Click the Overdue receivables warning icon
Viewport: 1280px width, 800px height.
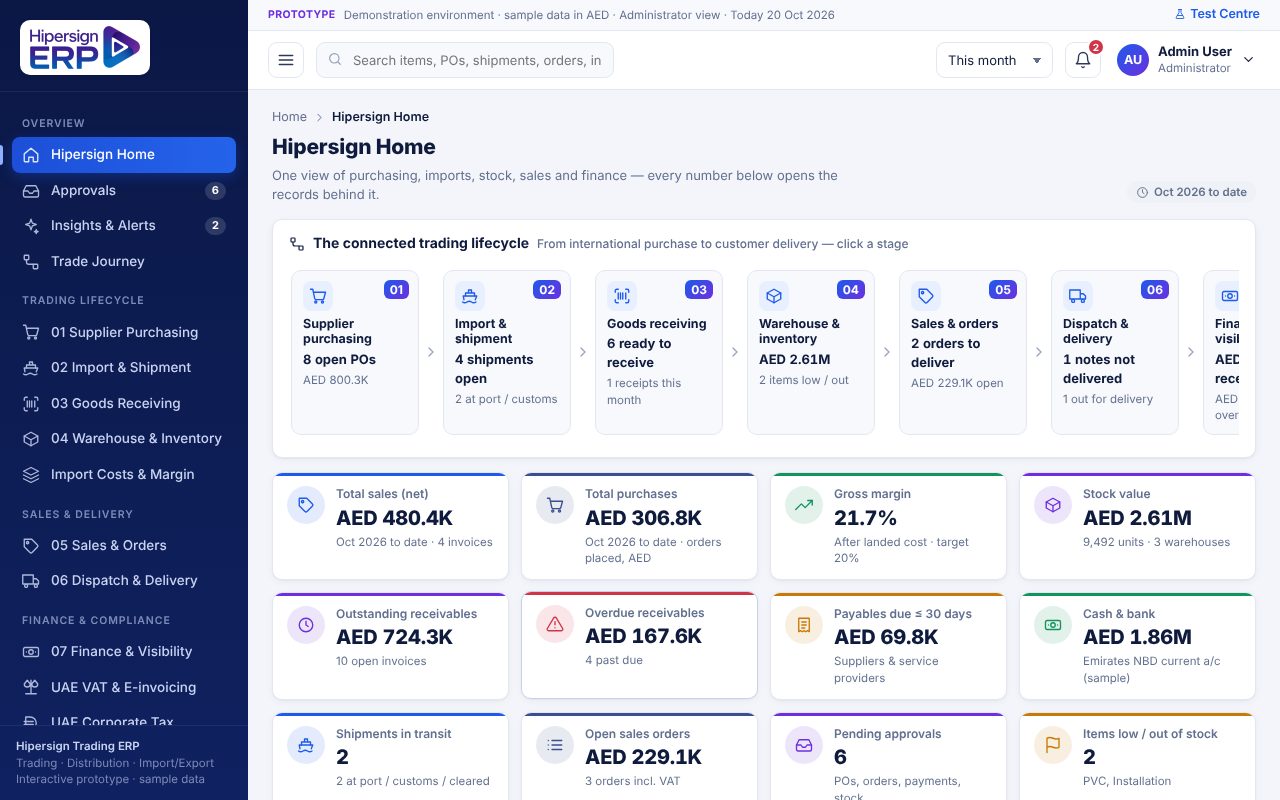click(555, 625)
